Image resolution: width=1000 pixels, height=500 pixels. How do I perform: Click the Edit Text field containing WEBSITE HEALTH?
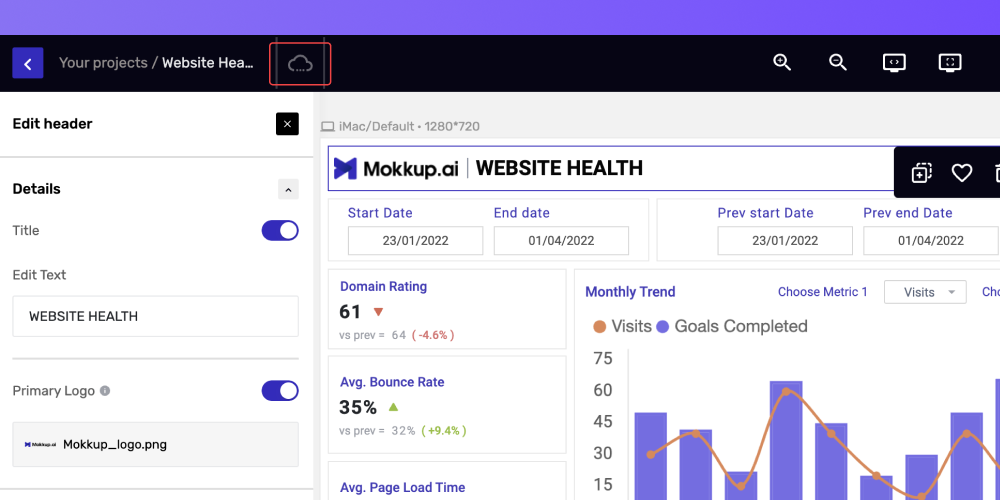156,316
